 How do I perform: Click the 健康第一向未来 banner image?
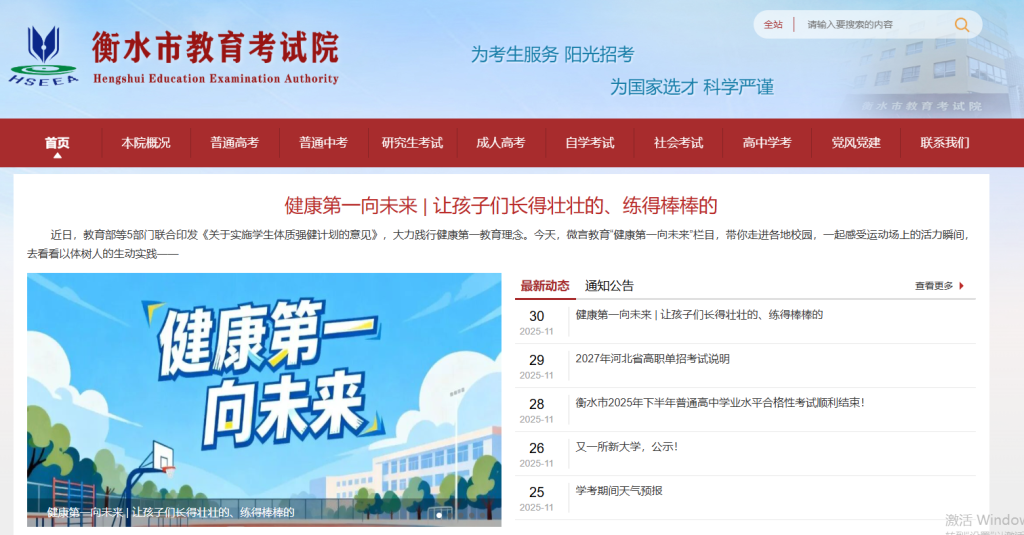click(264, 399)
